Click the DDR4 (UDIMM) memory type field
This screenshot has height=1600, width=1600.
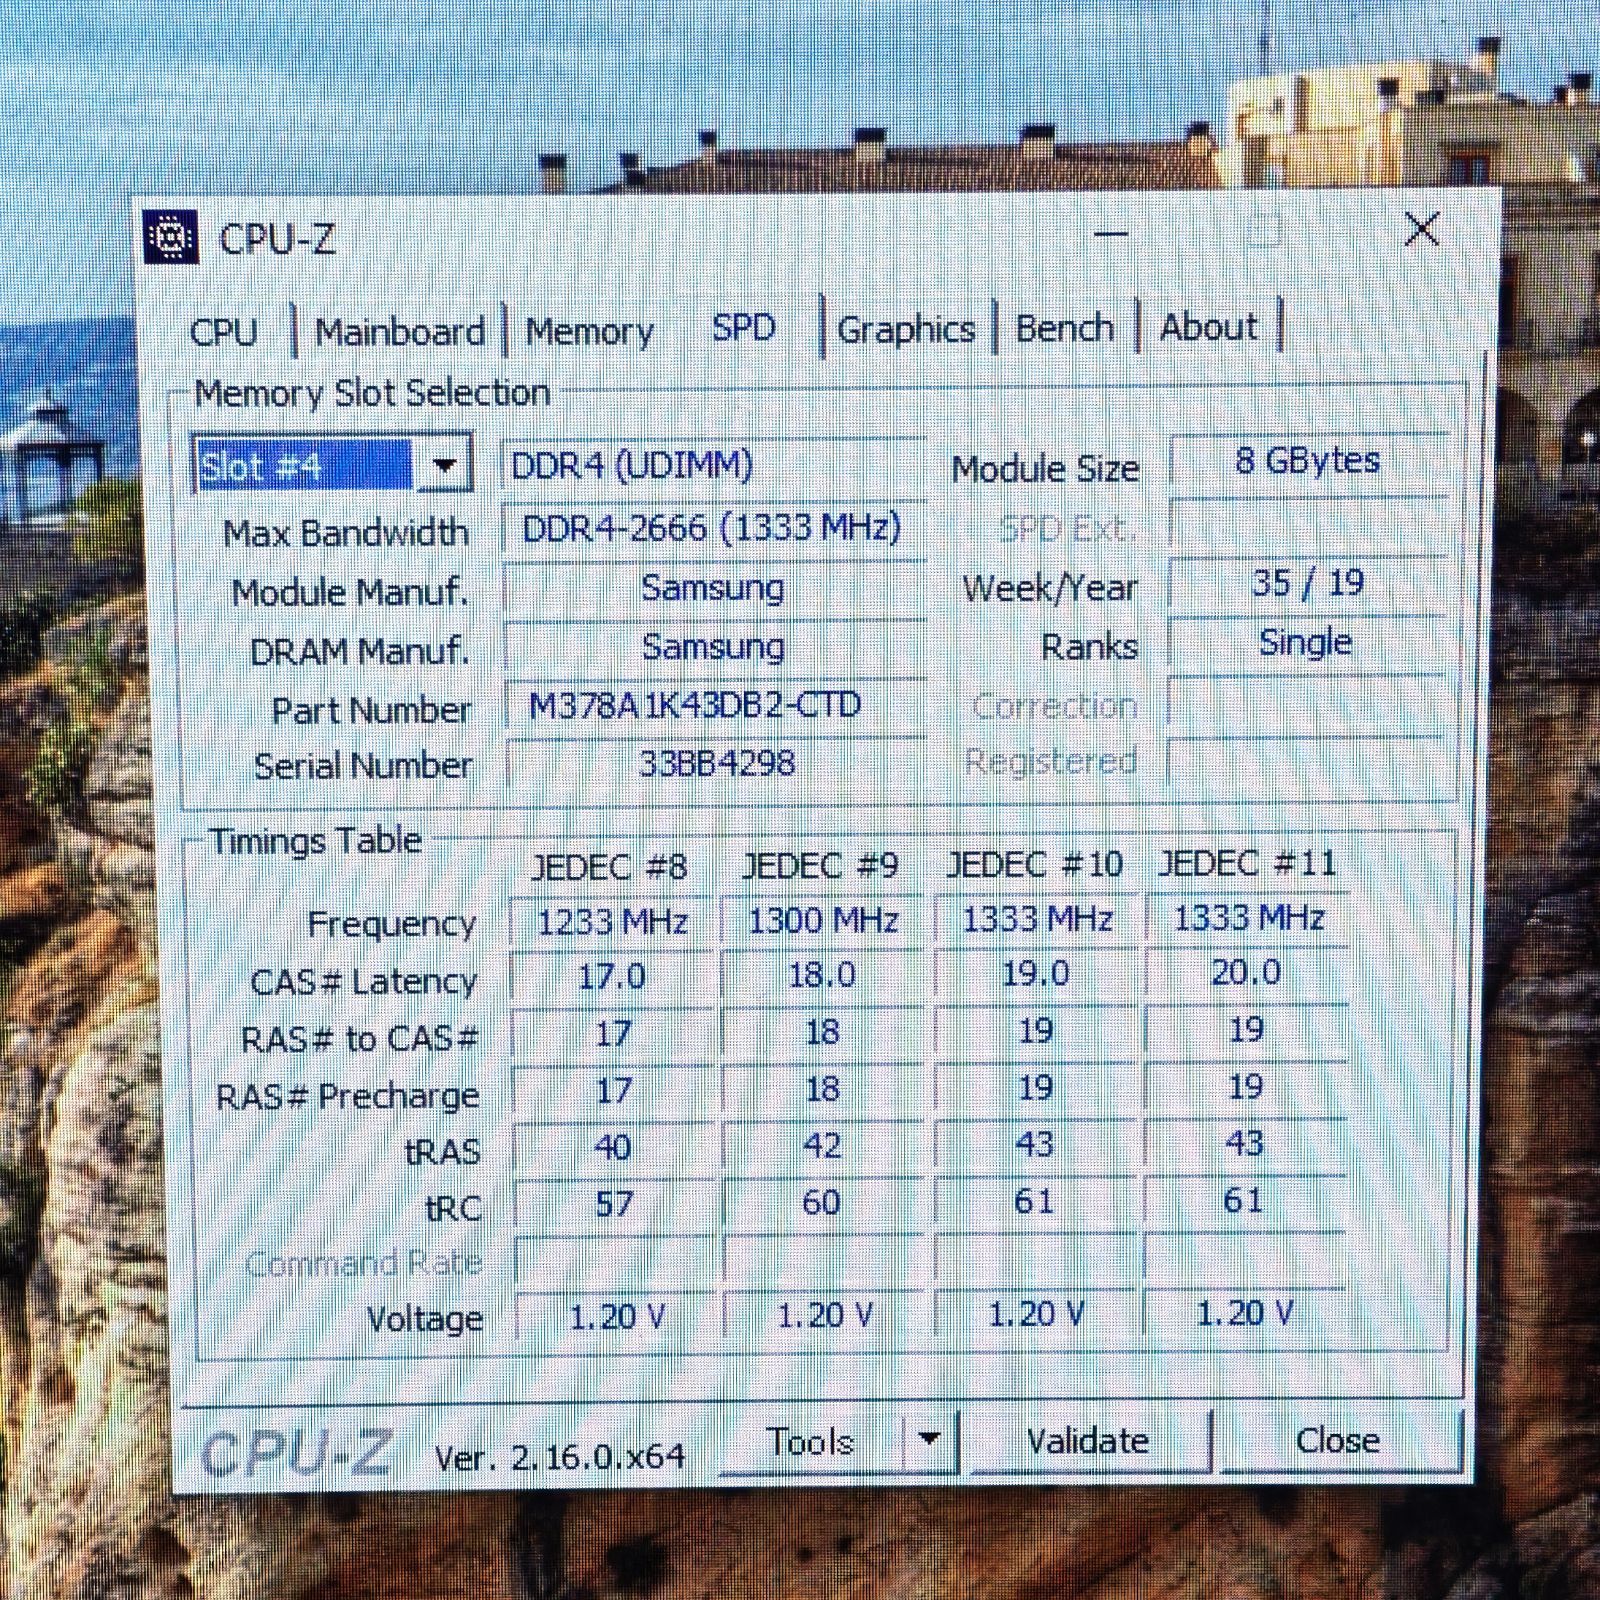point(713,465)
